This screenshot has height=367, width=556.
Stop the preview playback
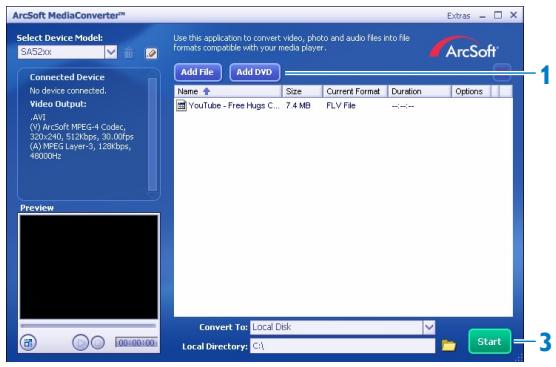(x=98, y=343)
